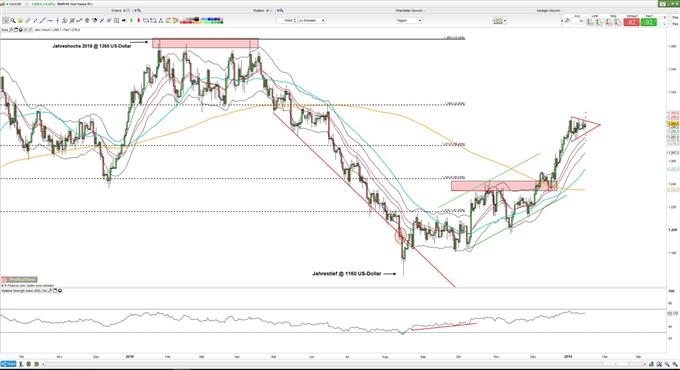Select the rectangle drawing tool
The width and height of the screenshot is (680, 370).
coord(146,20)
